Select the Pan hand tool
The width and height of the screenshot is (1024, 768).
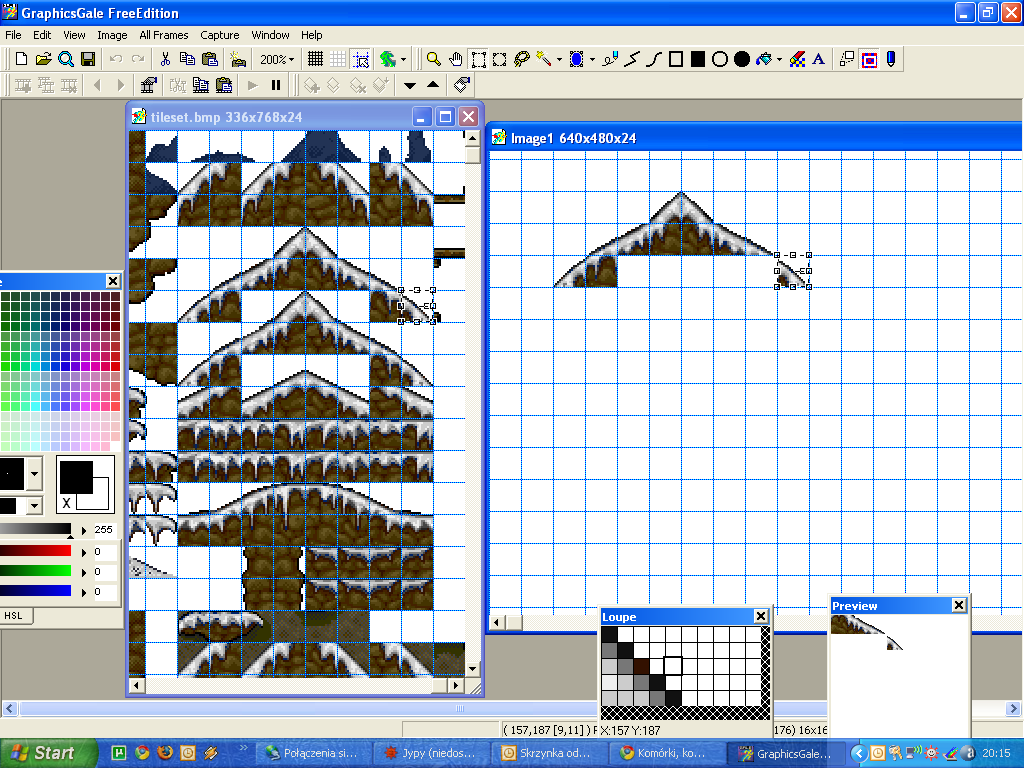point(456,59)
